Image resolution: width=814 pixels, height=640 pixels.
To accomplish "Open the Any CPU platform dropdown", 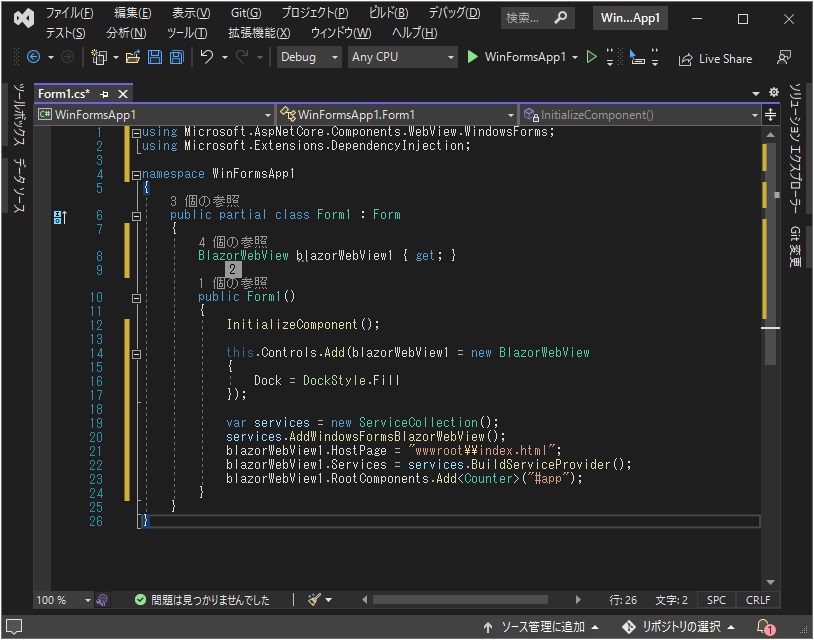I will point(402,58).
